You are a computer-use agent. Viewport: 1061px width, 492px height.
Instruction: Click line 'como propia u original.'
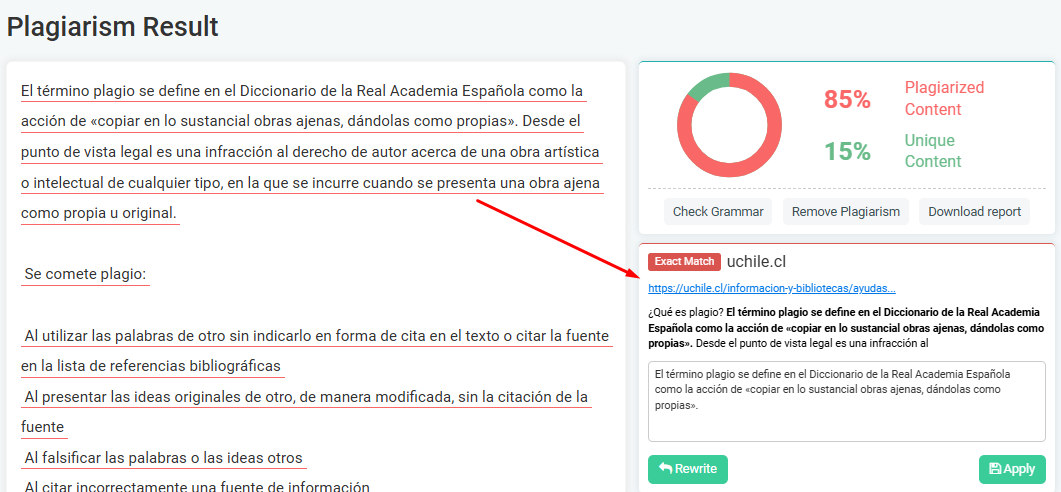point(99,213)
